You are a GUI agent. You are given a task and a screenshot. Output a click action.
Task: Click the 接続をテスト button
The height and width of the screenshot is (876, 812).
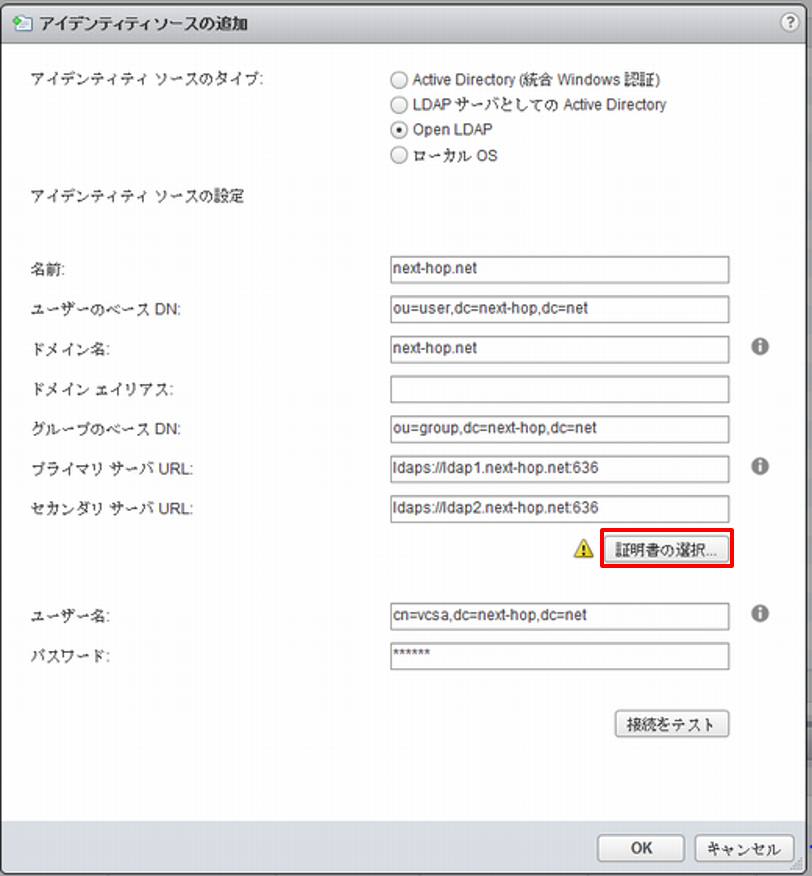click(x=671, y=724)
